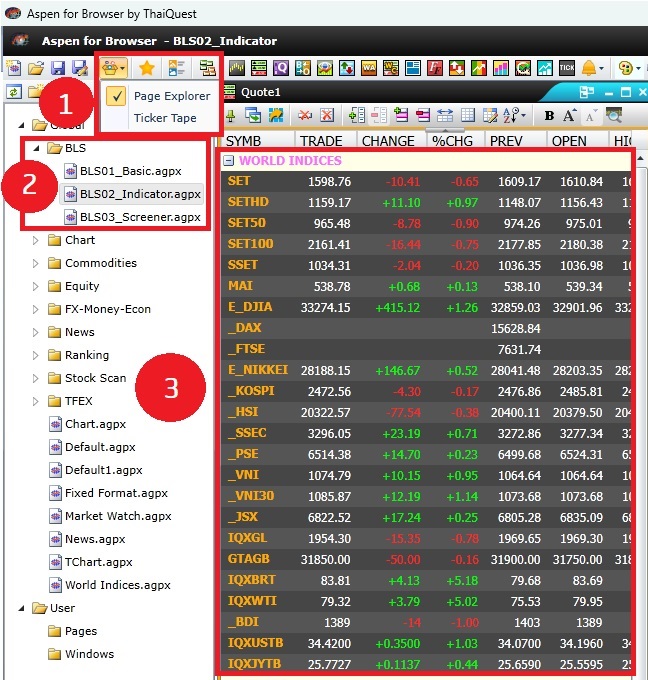Expand the Ranking folder
Viewport: 648px width, 680px height.
pyautogui.click(x=36, y=355)
